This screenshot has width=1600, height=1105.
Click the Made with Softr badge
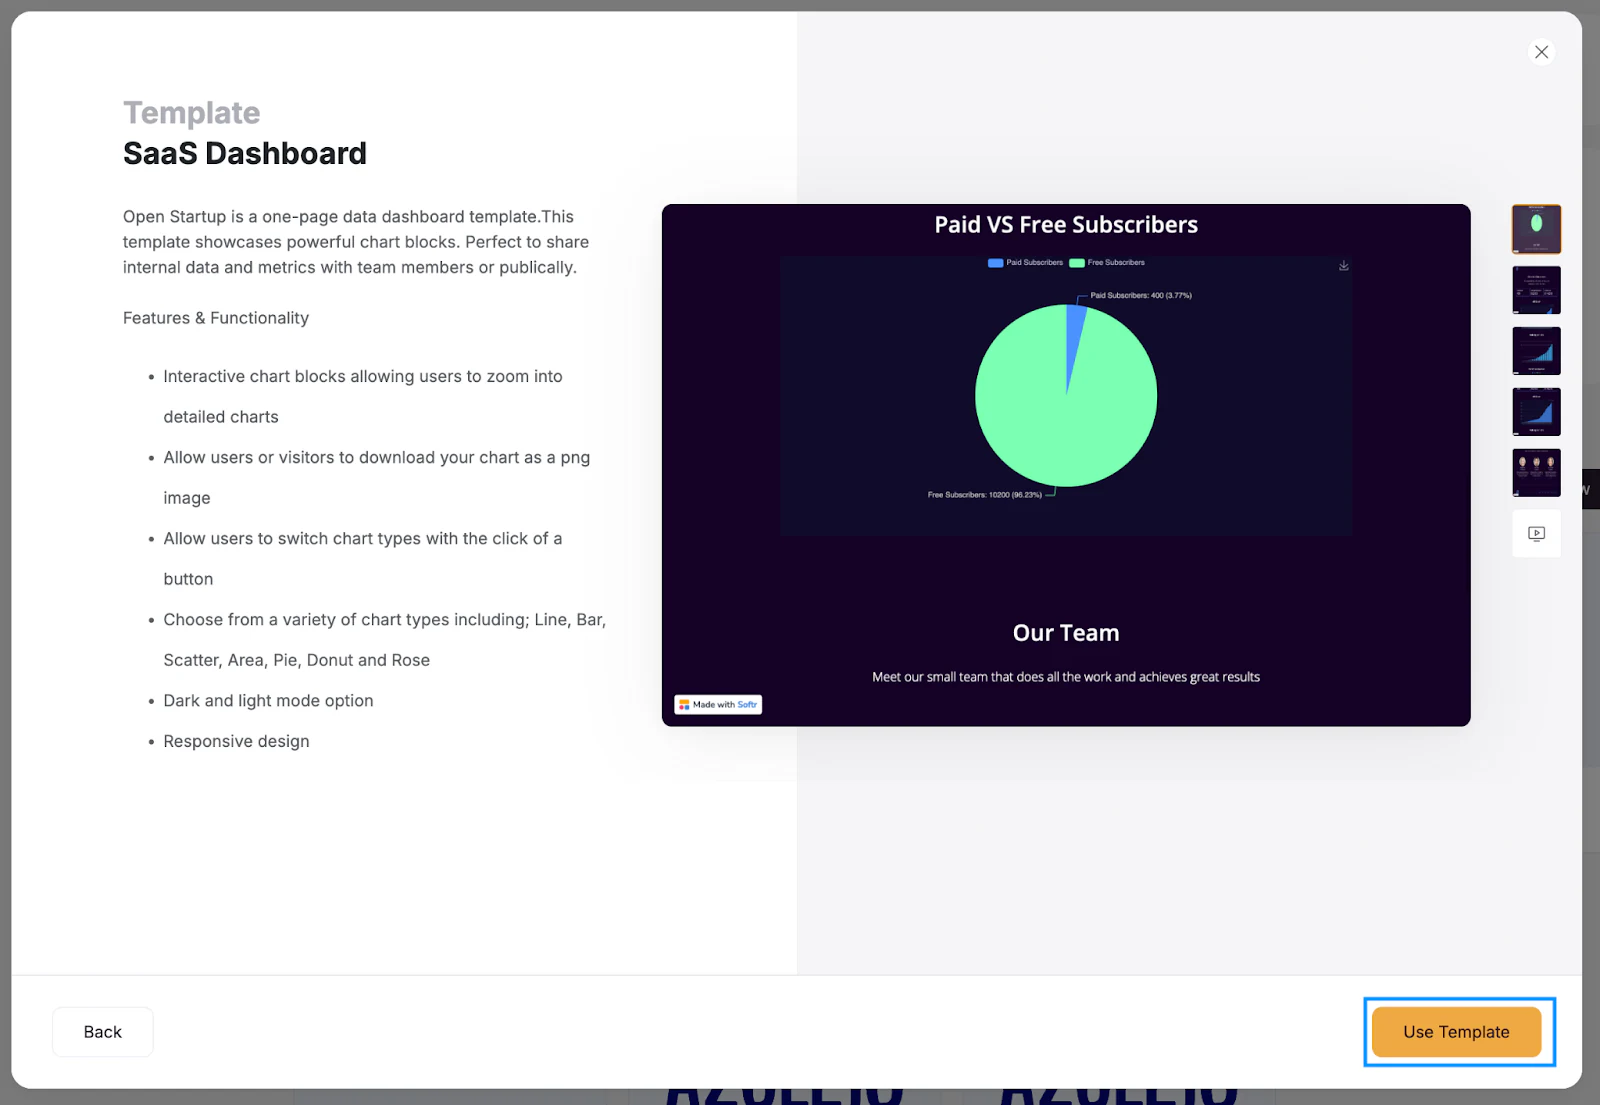click(x=718, y=705)
